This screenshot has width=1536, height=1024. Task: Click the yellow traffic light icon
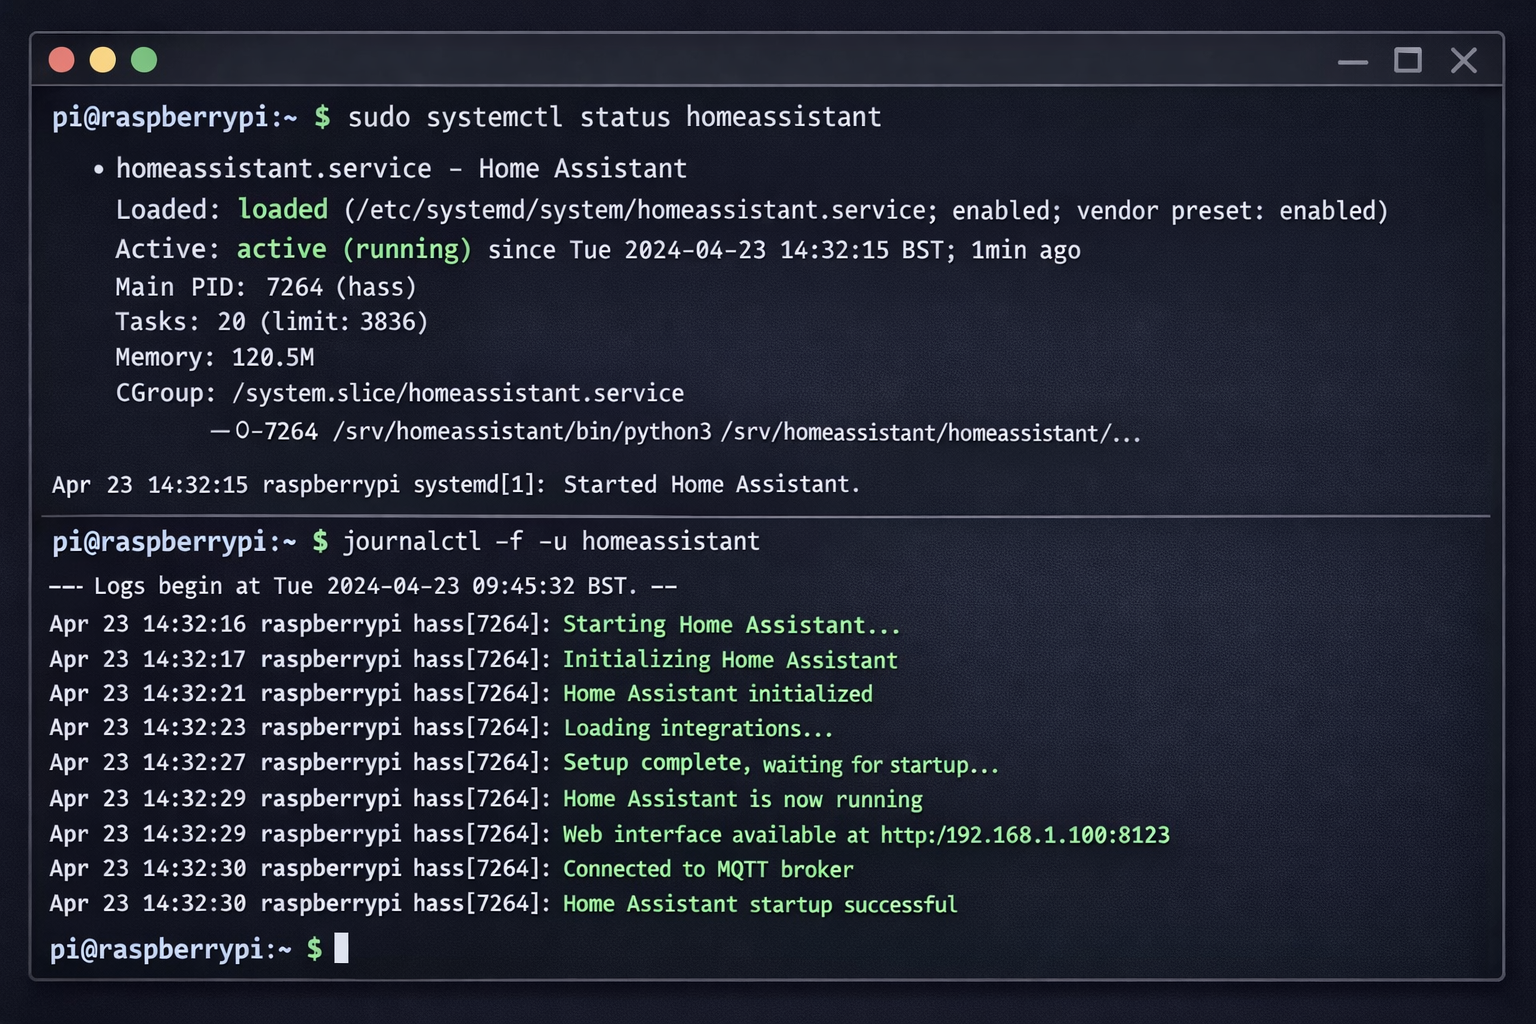click(103, 59)
